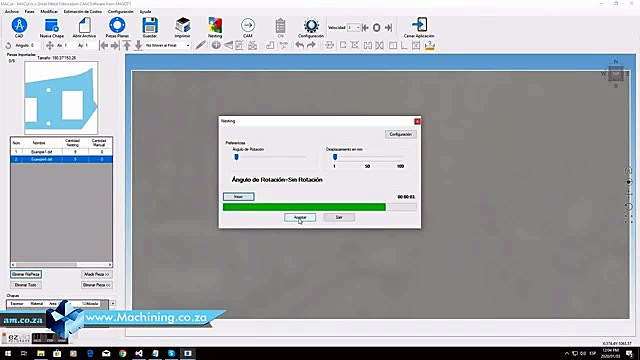Image resolution: width=640 pixels, height=360 pixels.
Task: Select highlighted row 2 in the parts table
Action: (x=61, y=159)
